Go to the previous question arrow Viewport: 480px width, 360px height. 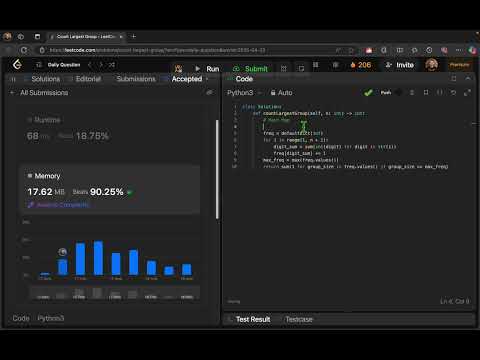[90, 65]
